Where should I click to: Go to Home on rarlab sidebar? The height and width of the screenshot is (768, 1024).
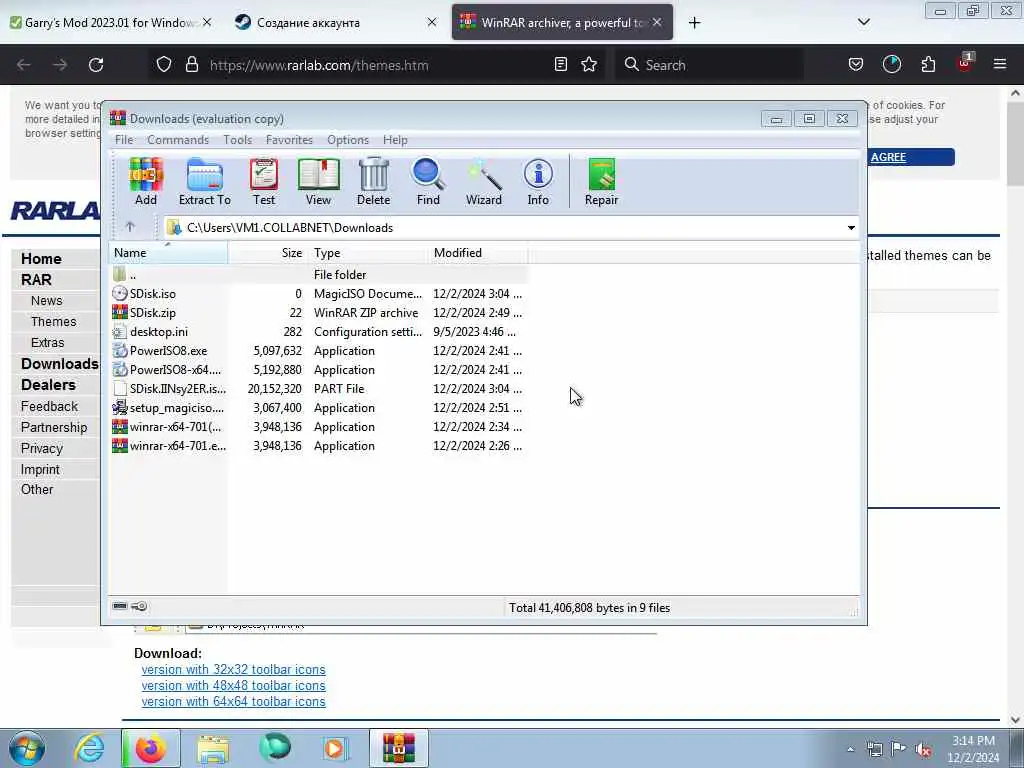coord(41,259)
